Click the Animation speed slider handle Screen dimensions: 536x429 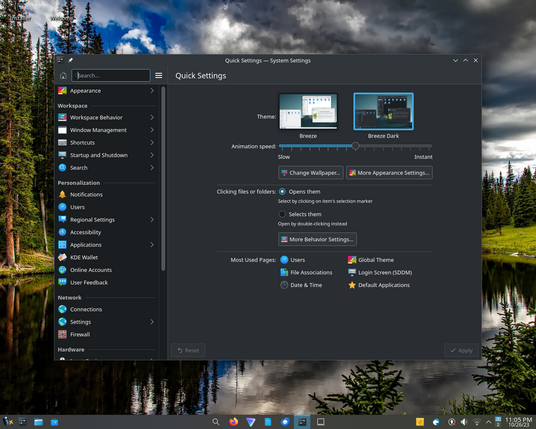click(356, 146)
